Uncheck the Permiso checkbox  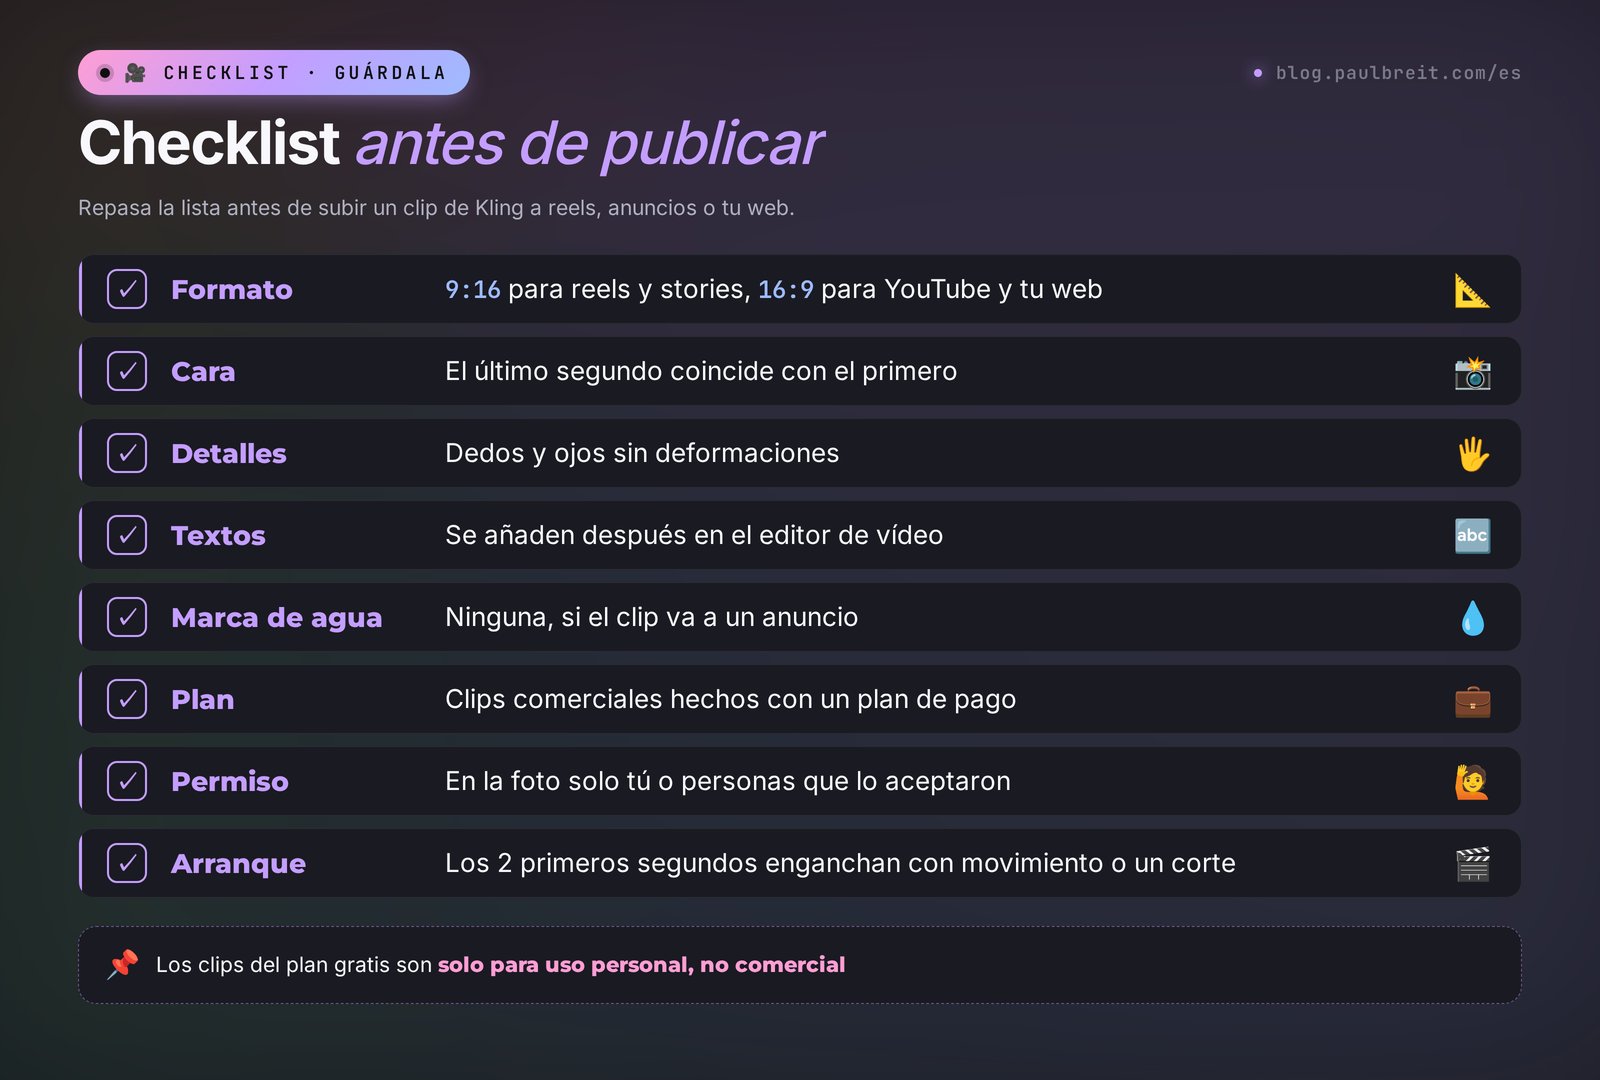tap(127, 781)
